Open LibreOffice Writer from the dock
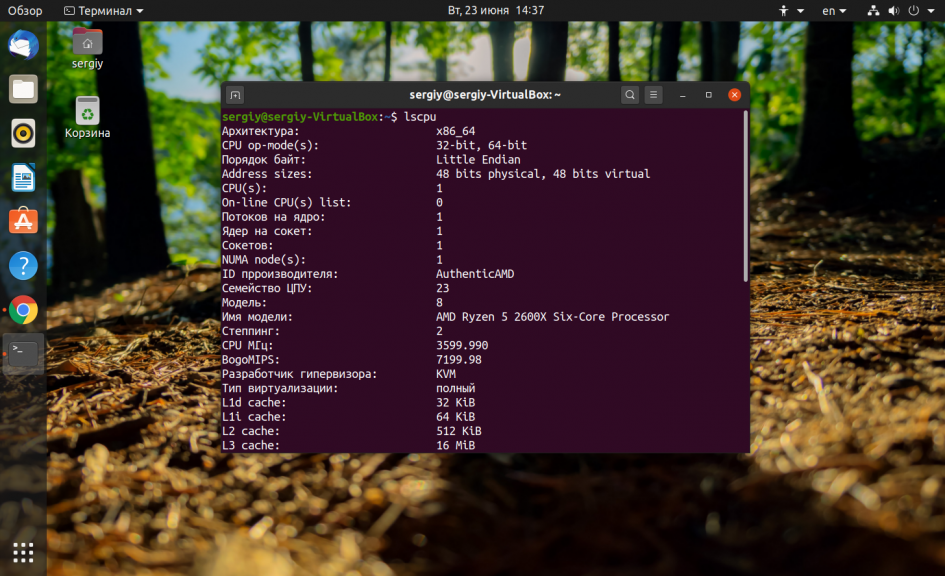Screen dimensions: 945x576 pos(24,177)
